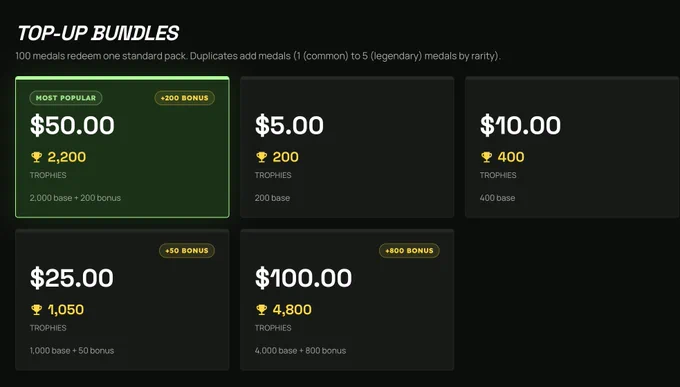Click the +800 BONUS badge
This screenshot has height=387, width=680.
[x=409, y=251]
